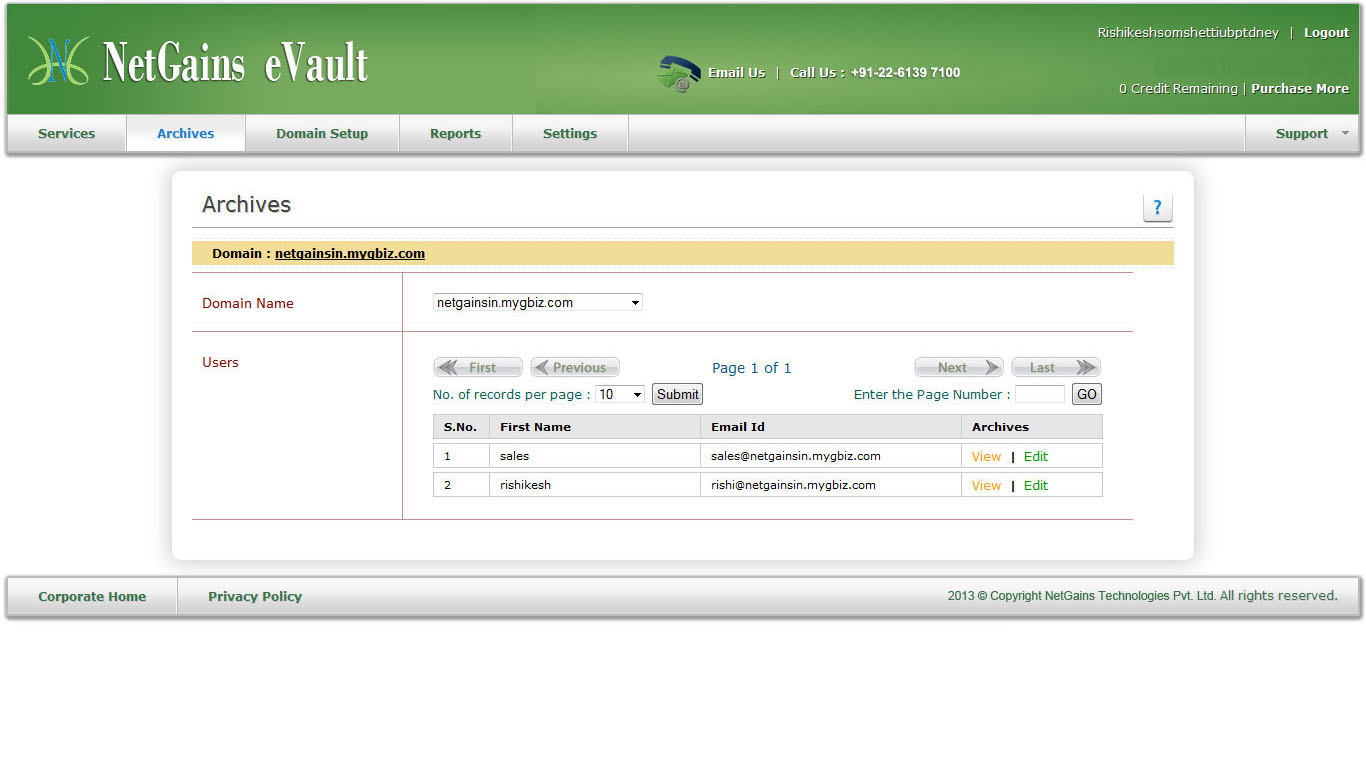
Task: Edit archives for the sales user
Action: (1036, 456)
